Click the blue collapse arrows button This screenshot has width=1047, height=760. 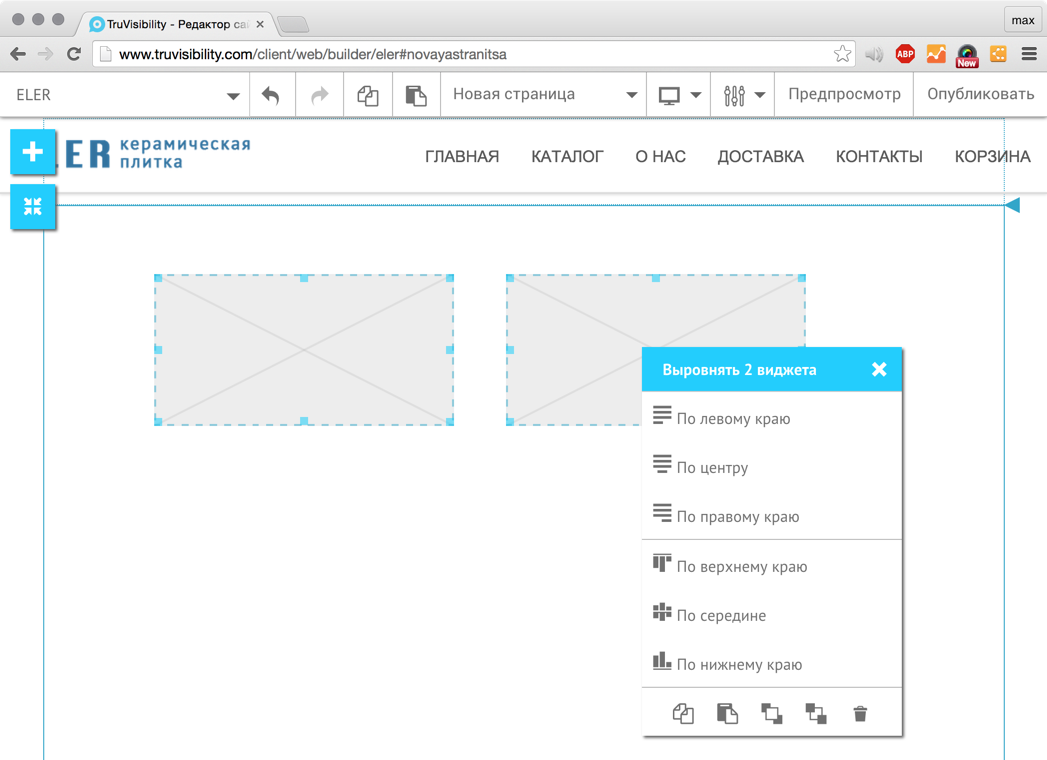pyautogui.click(x=33, y=206)
